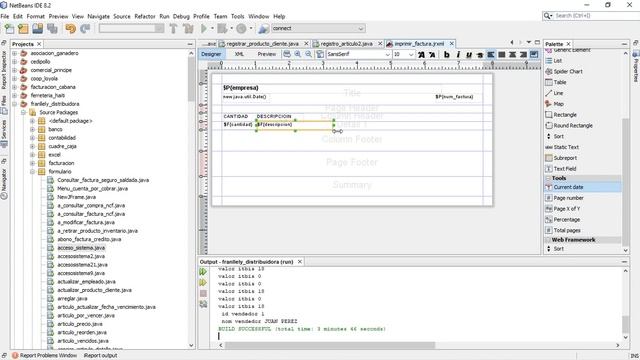Click the report datasource icon beside connect
Image resolution: width=640 pixels, height=360 pixels.
(x=264, y=29)
